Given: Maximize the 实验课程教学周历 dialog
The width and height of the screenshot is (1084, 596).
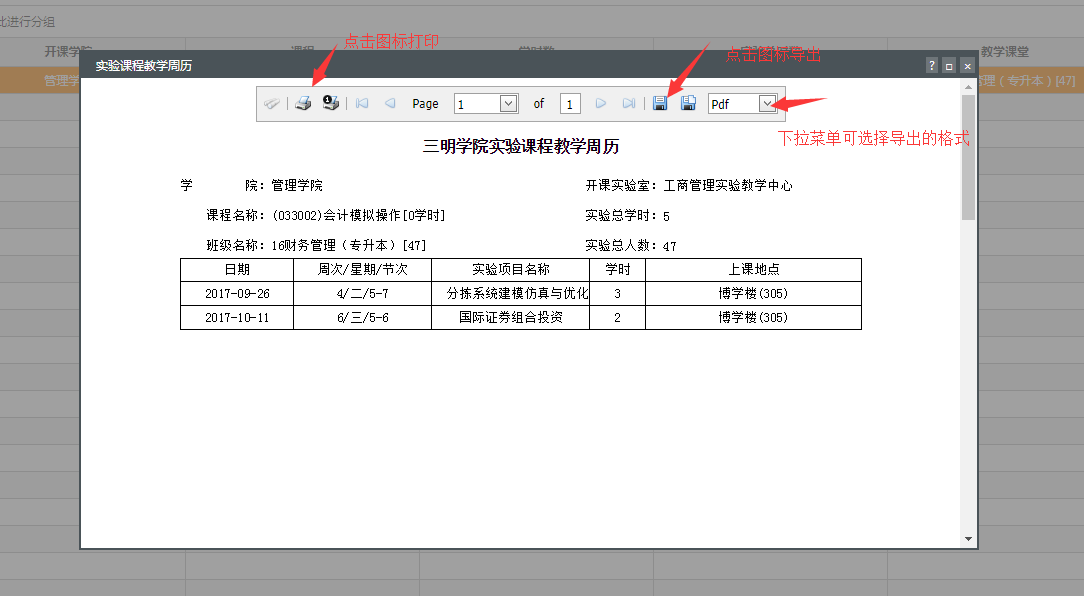Looking at the screenshot, I should point(949,66).
